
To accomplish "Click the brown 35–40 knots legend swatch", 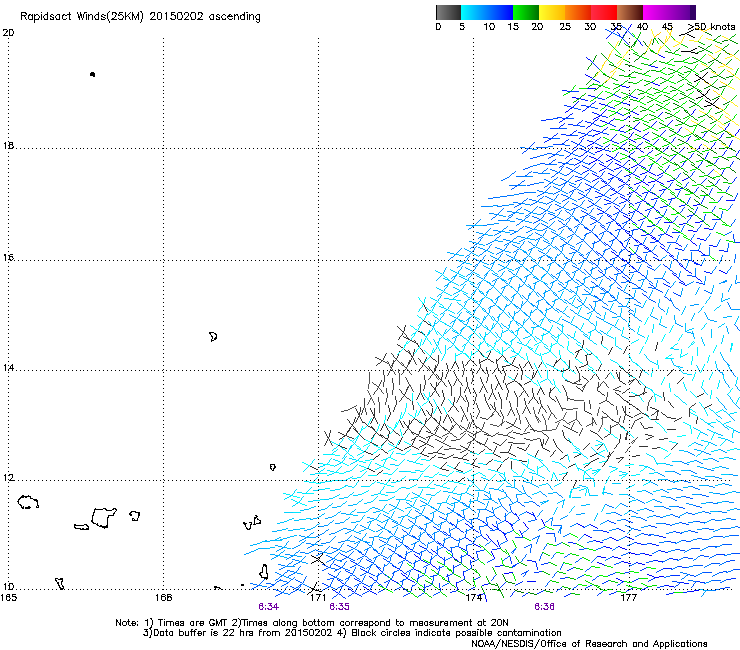I will point(630,12).
